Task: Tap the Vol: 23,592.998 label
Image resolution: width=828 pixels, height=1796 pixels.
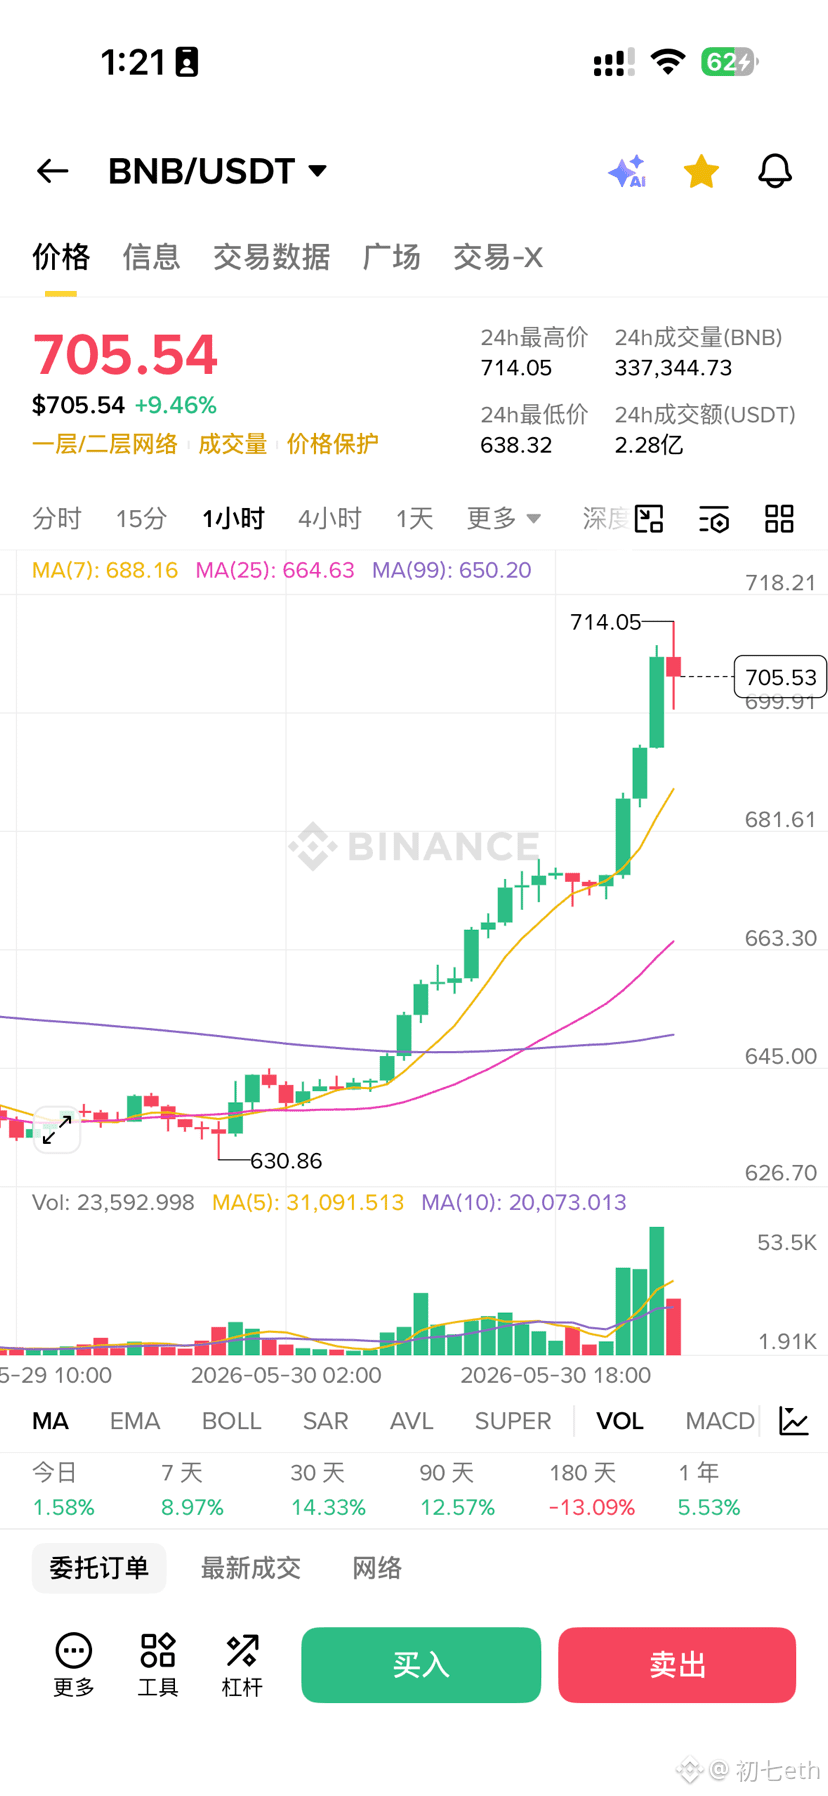Action: [x=113, y=1202]
